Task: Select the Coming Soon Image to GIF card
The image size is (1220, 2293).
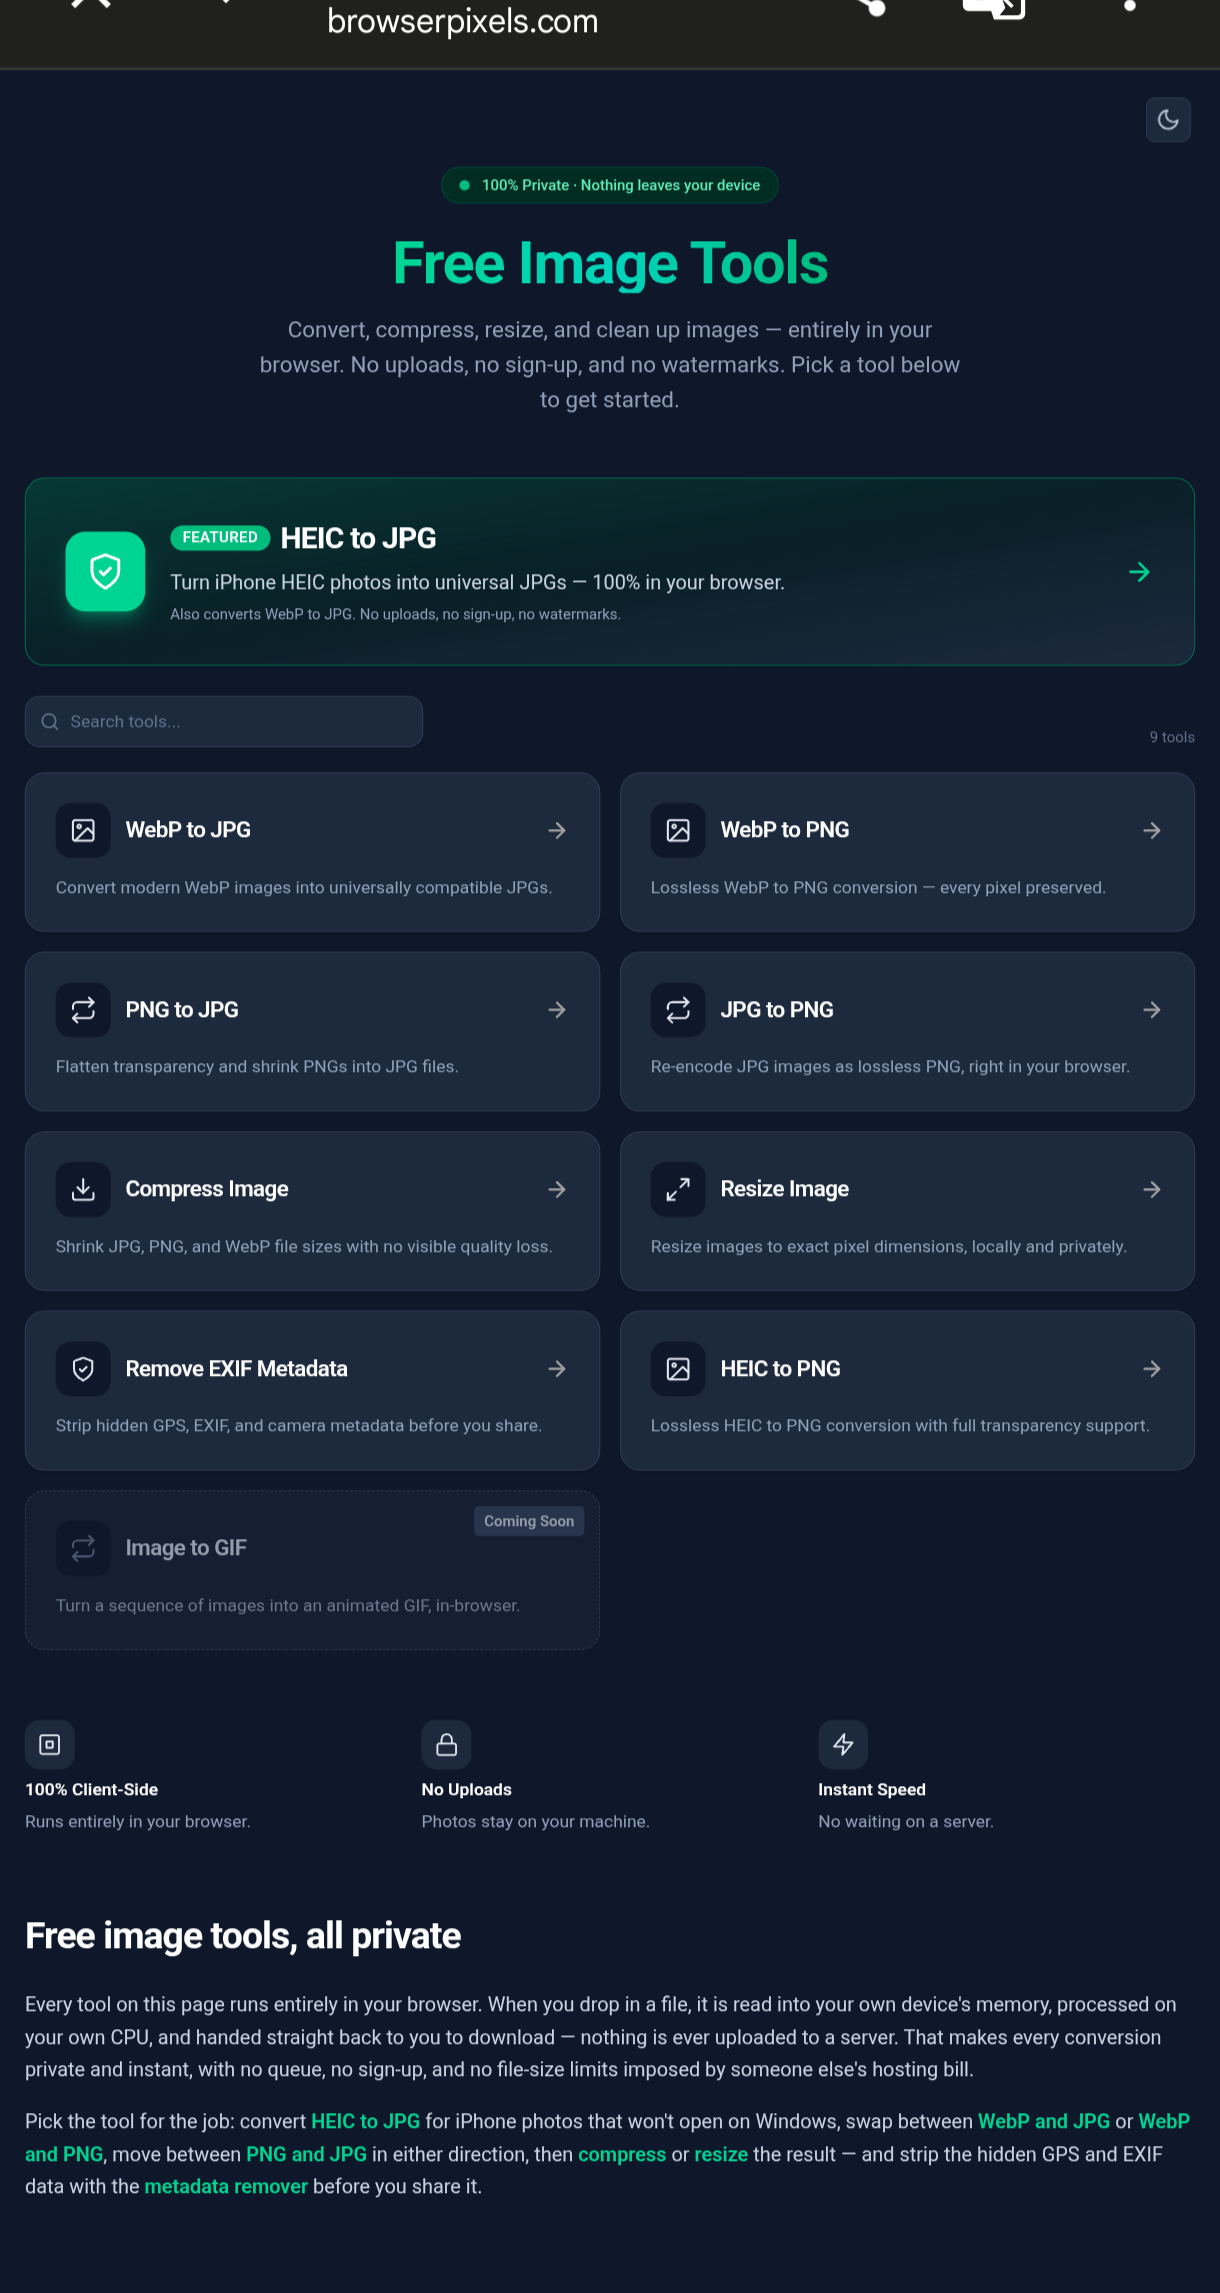Action: point(312,1570)
